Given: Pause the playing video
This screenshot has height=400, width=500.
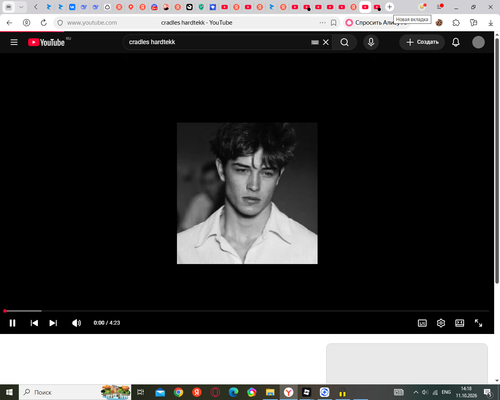Looking at the screenshot, I should [12, 323].
